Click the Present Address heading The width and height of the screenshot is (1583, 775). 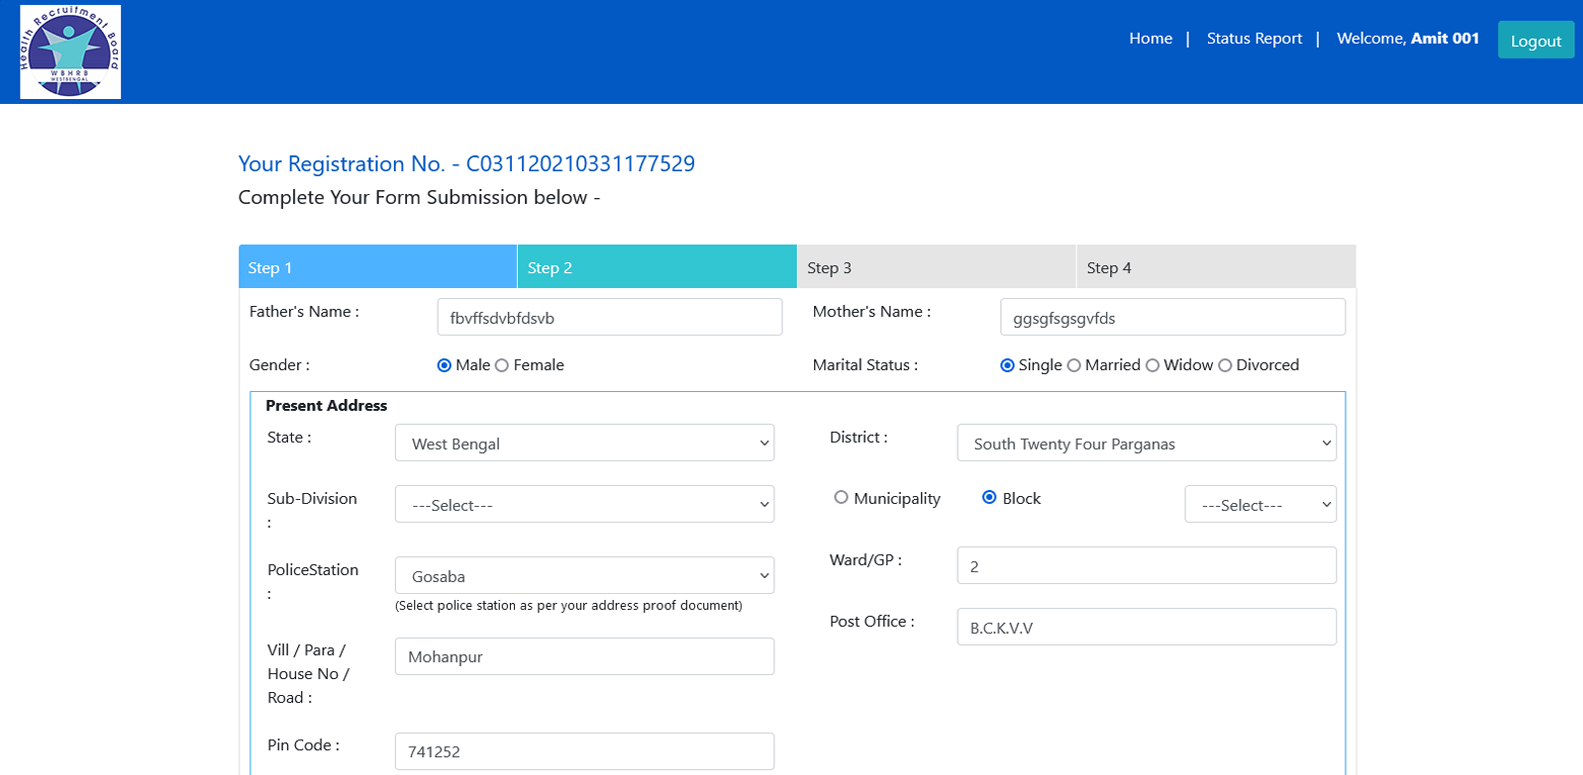point(326,406)
